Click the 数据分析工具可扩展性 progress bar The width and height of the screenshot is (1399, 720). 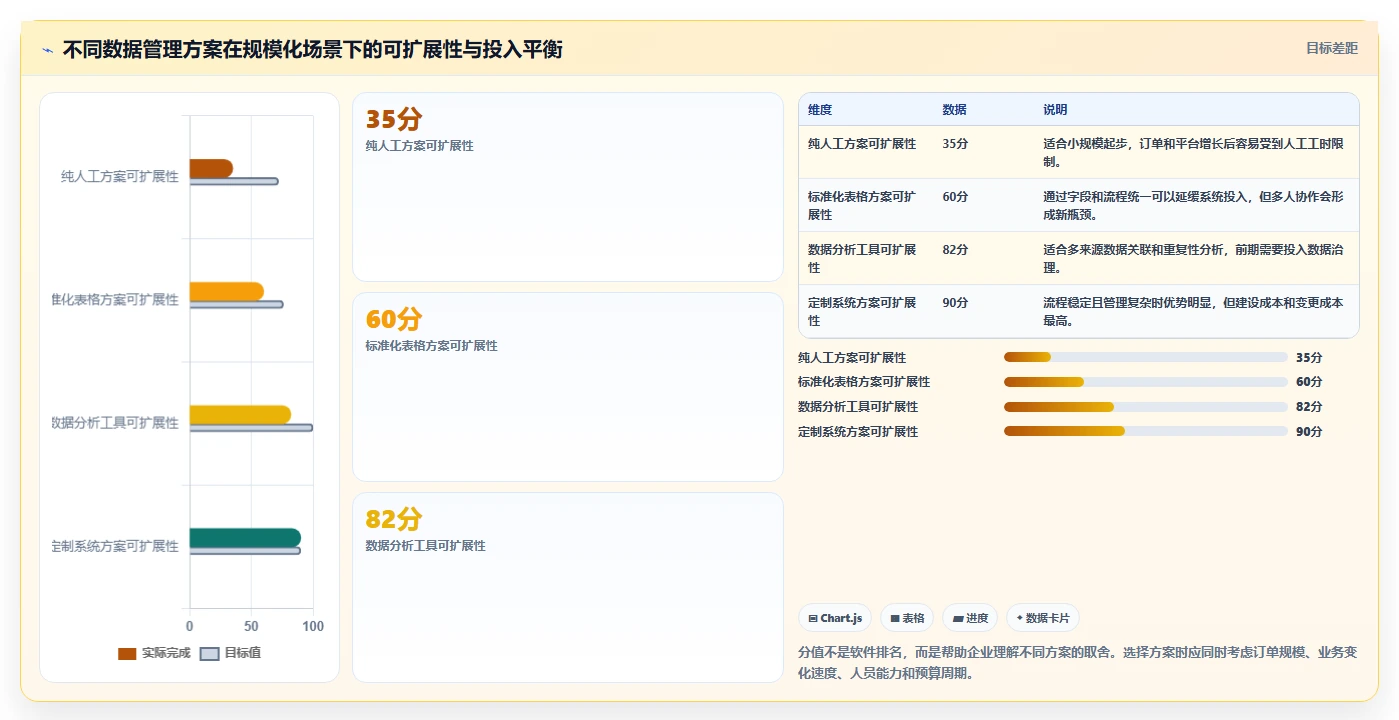1145,407
